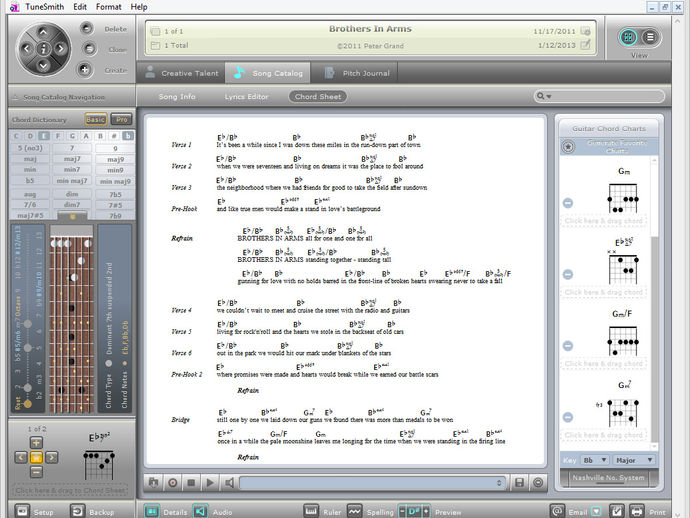The width and height of the screenshot is (690, 518).
Task: Toggle the Details panel button
Action: click(151, 511)
